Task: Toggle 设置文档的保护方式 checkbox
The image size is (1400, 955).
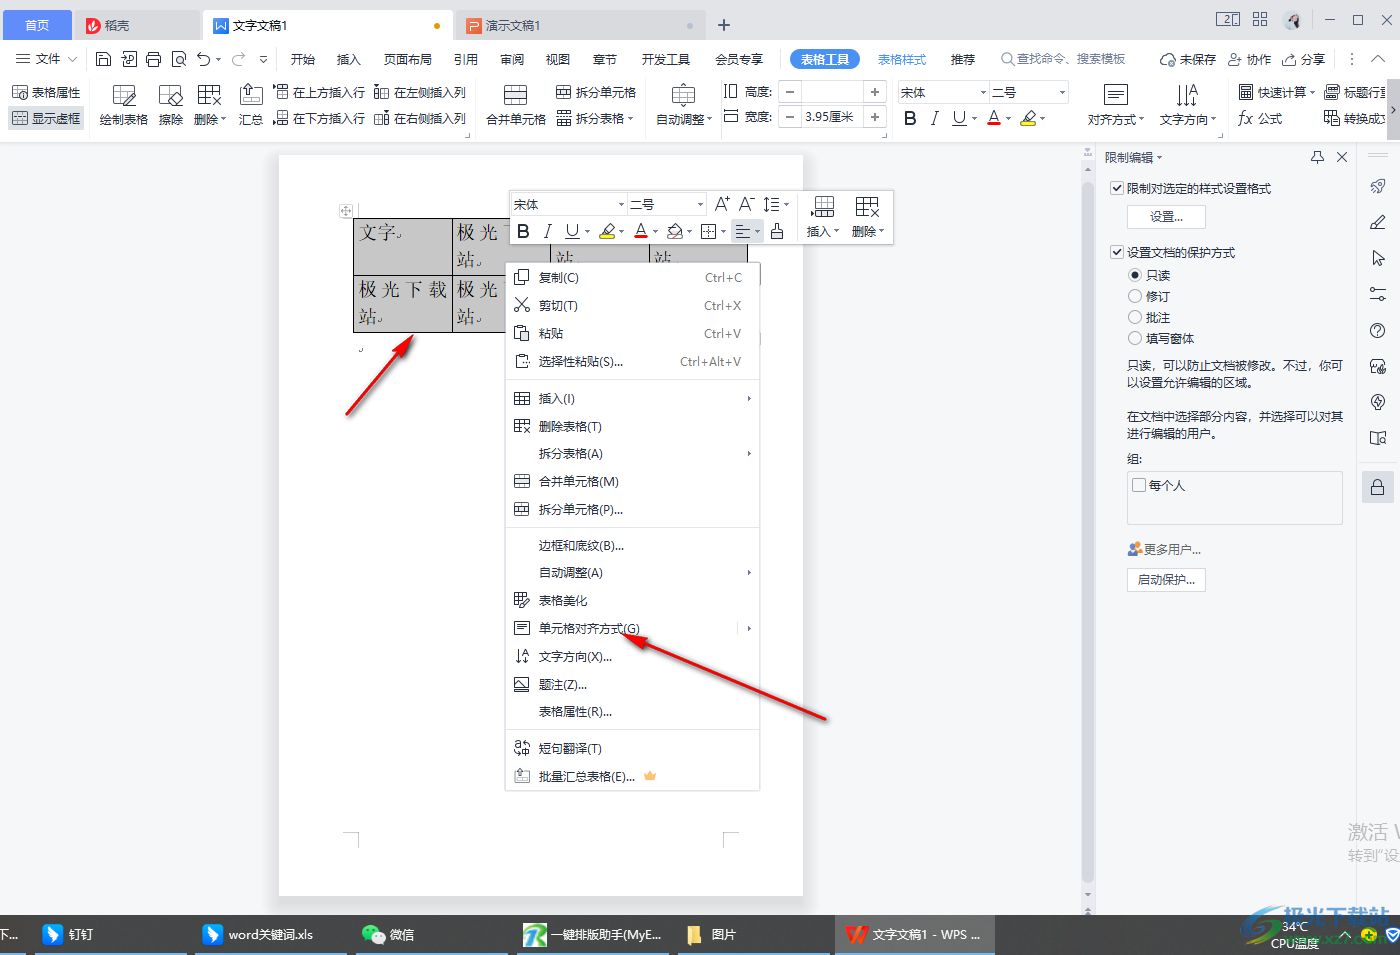Action: 1117,252
